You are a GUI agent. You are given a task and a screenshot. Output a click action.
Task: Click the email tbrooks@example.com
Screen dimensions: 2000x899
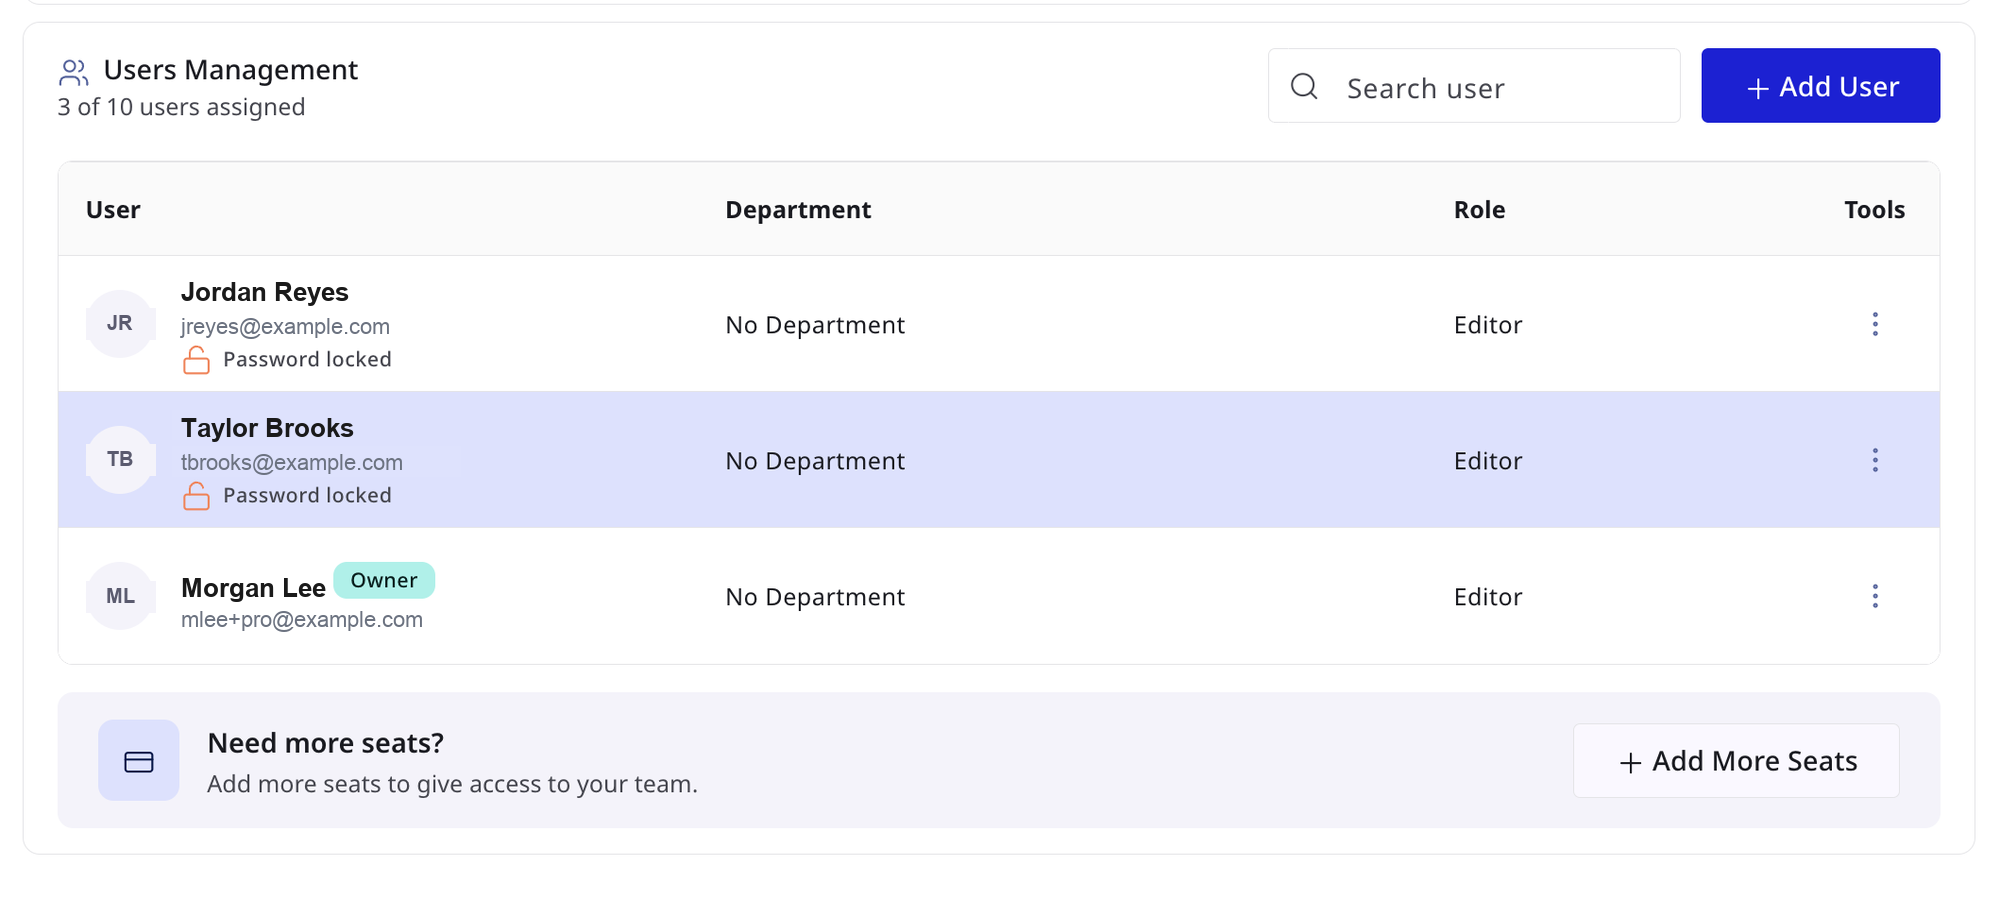click(x=292, y=463)
